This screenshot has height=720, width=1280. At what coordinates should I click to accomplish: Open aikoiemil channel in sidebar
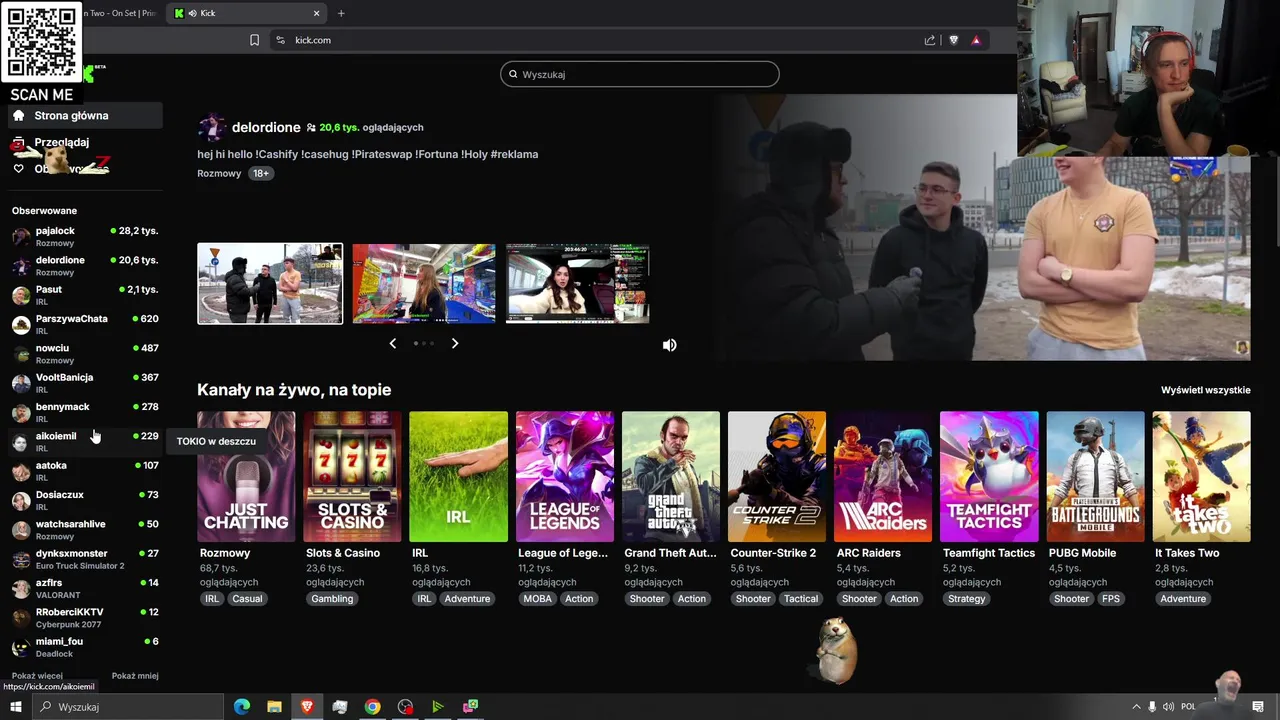point(85,441)
